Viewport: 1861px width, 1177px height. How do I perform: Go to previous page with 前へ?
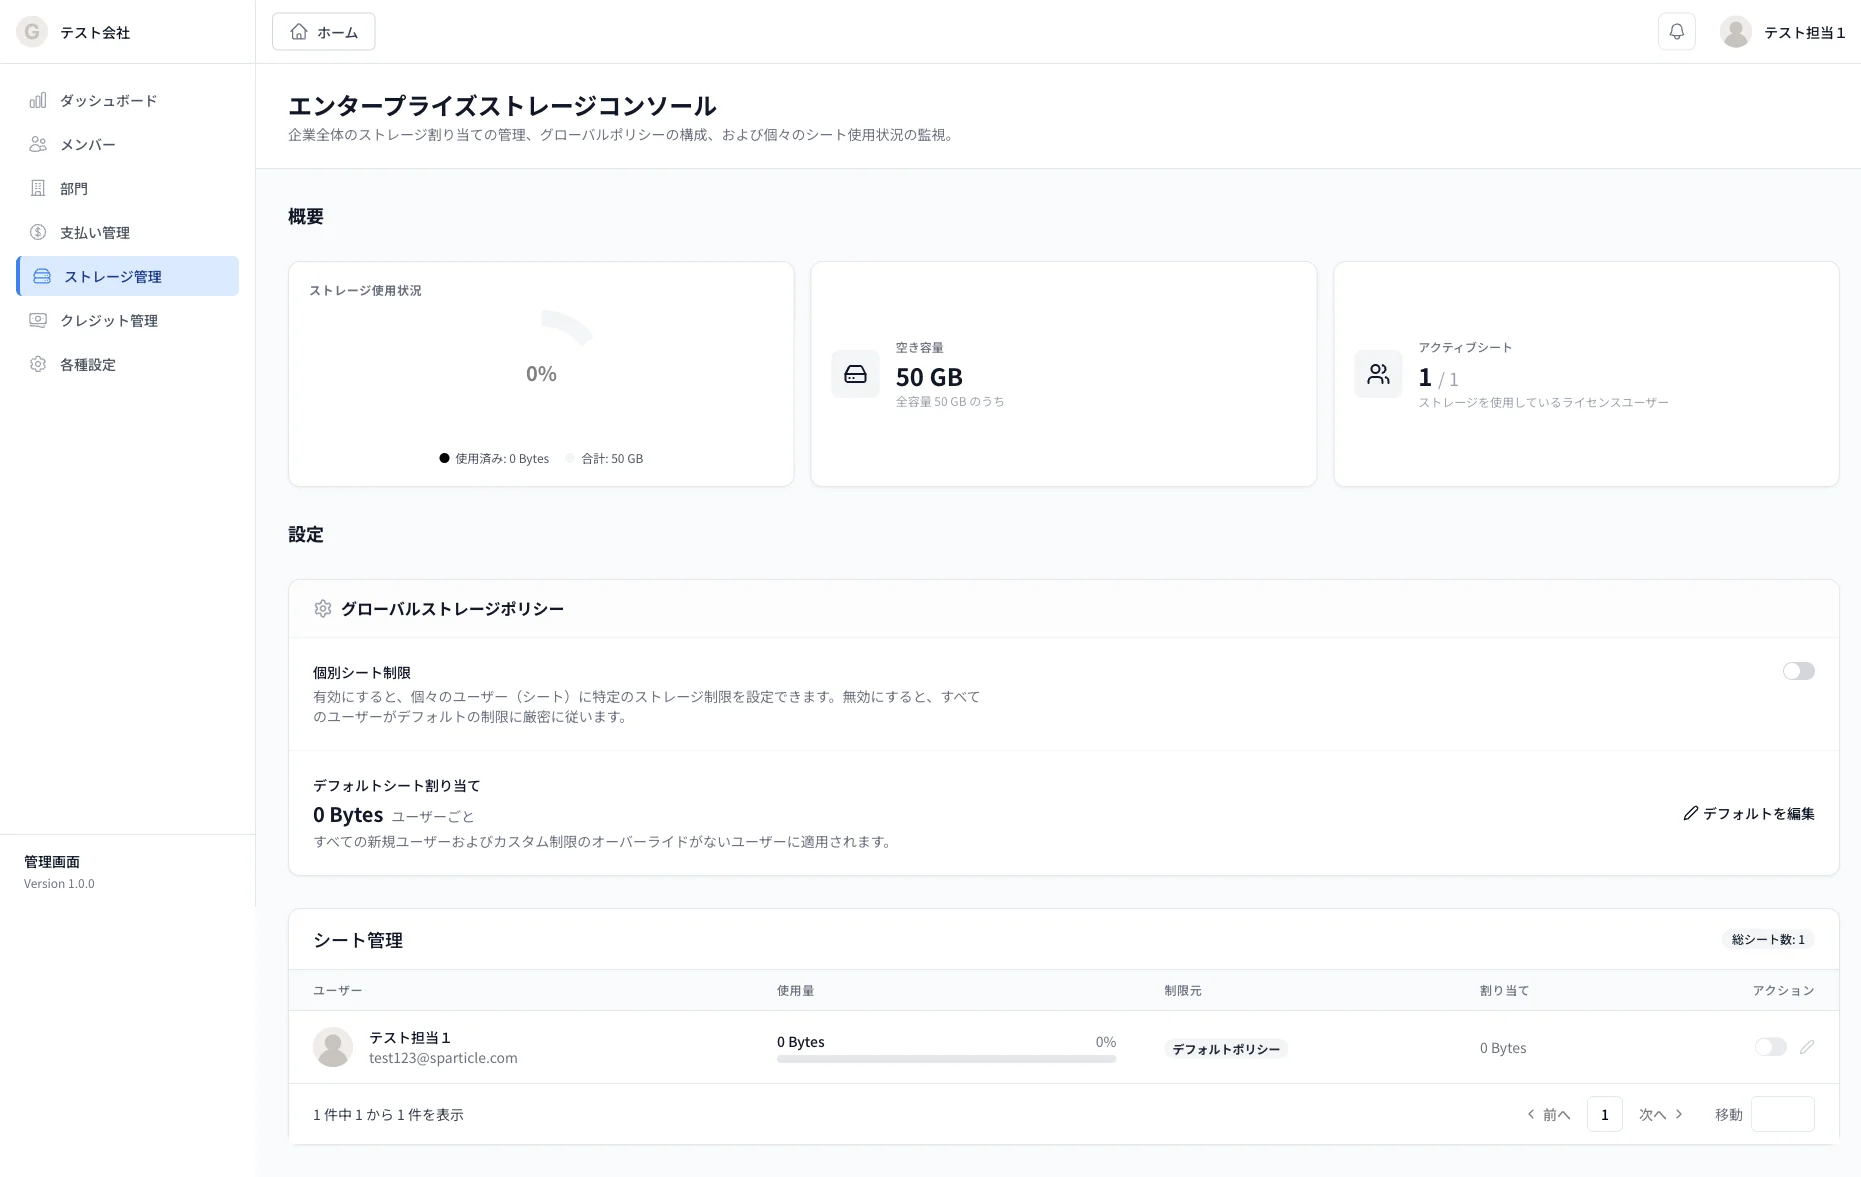coord(1549,1114)
